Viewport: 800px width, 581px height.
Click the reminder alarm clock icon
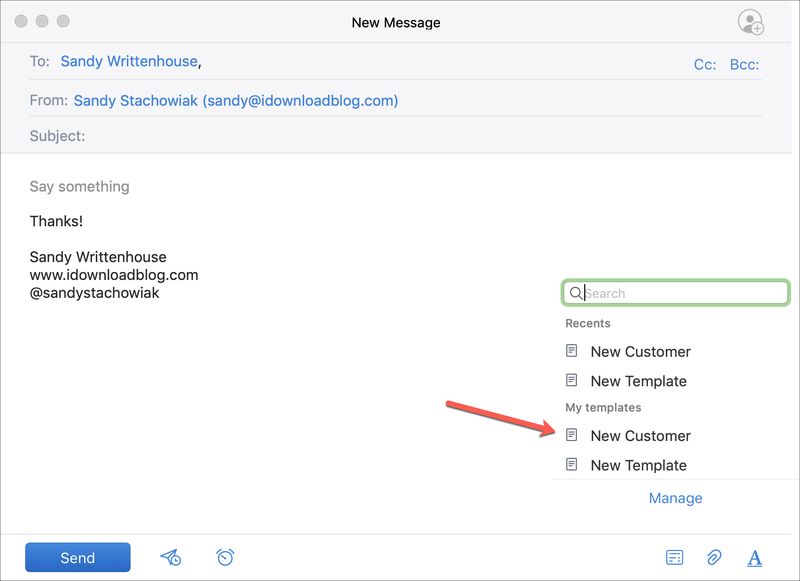pyautogui.click(x=225, y=557)
